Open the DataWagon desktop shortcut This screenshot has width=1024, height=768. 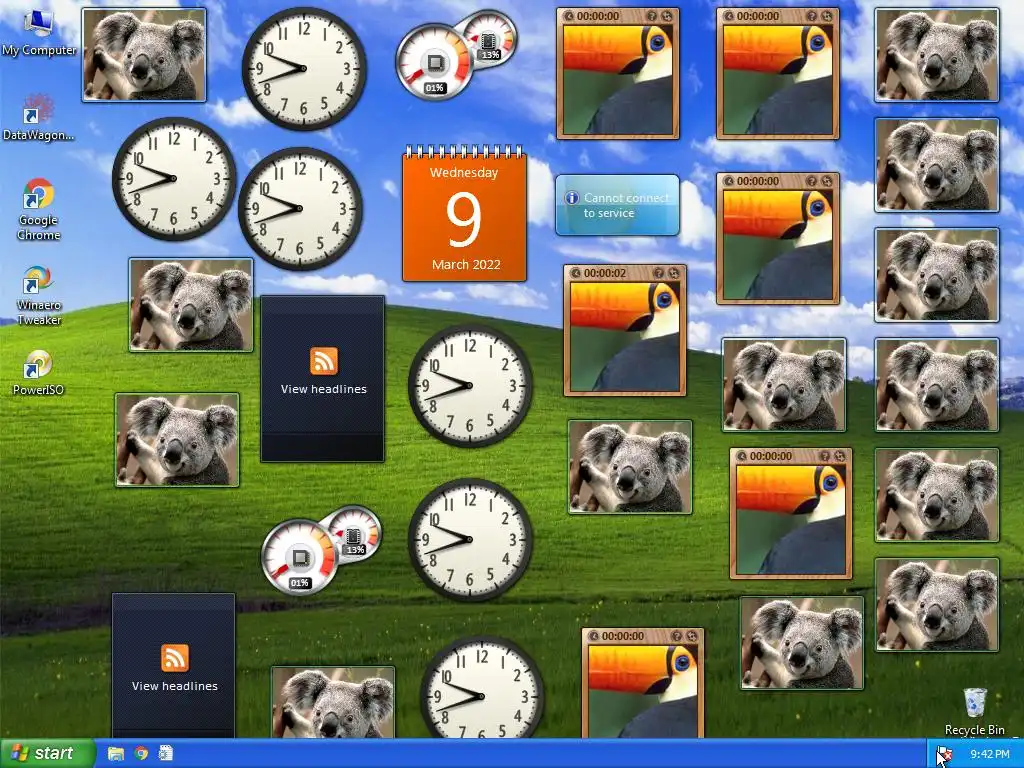[39, 119]
